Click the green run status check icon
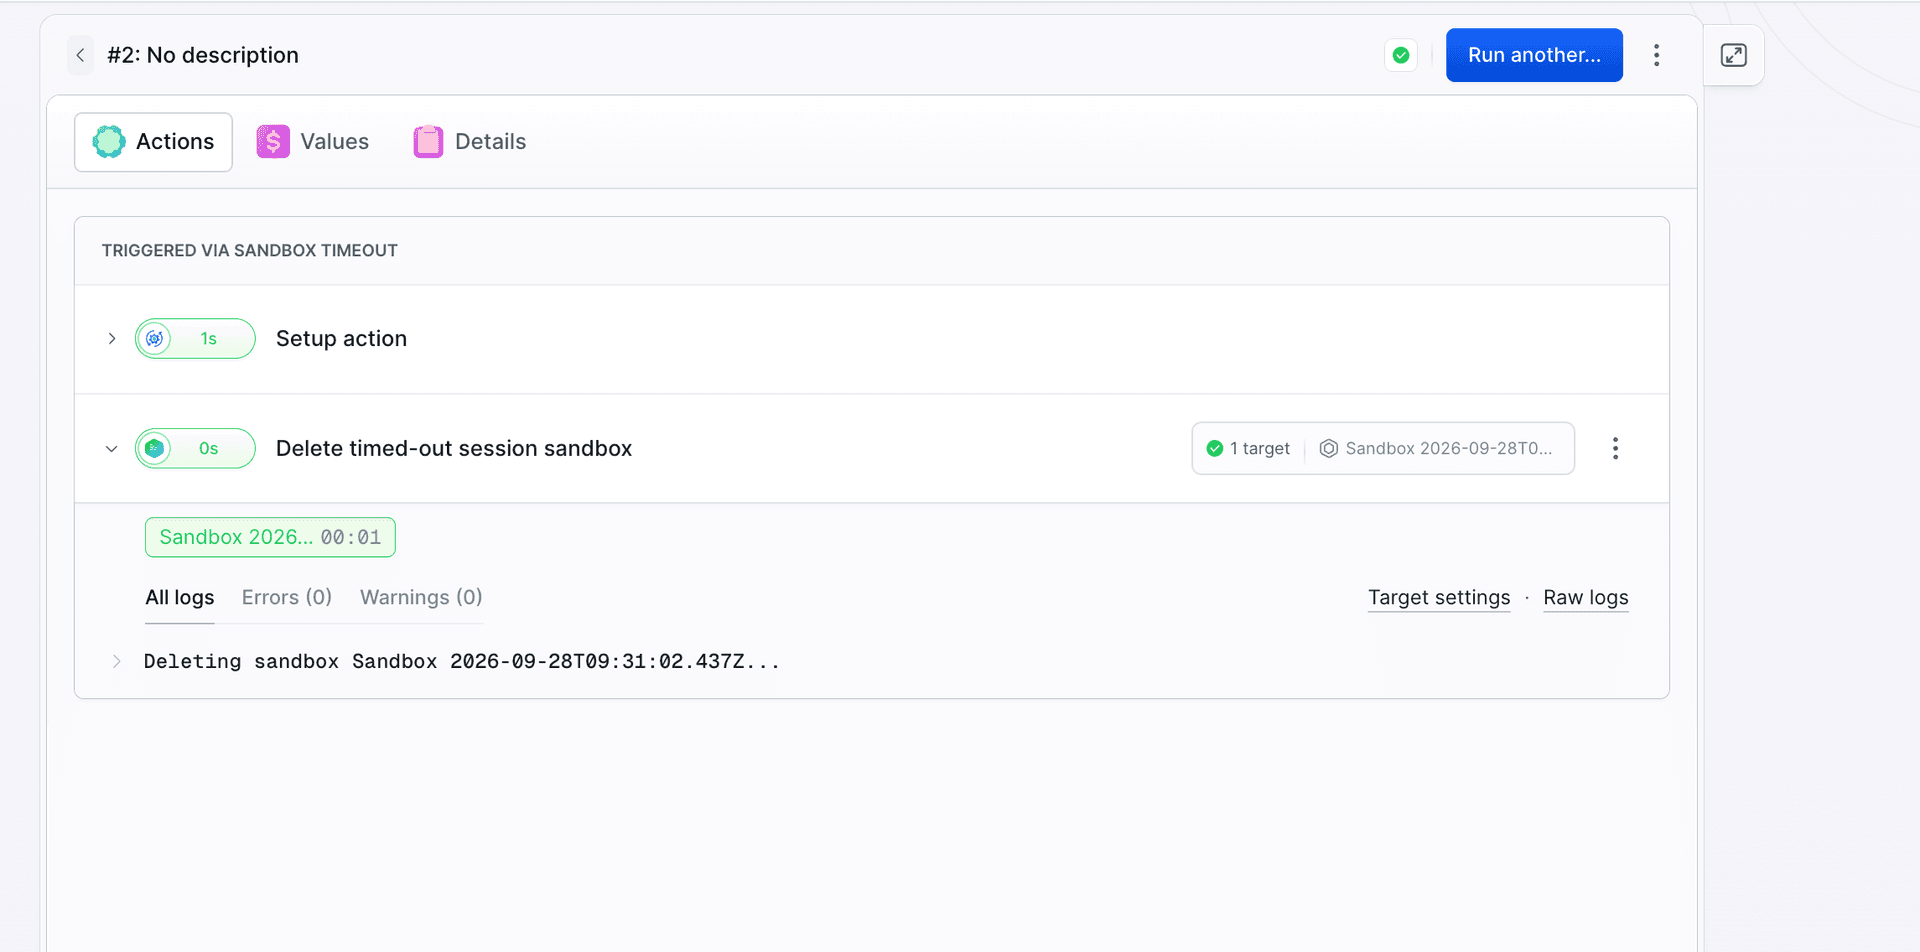Image resolution: width=1920 pixels, height=952 pixels. point(1401,55)
